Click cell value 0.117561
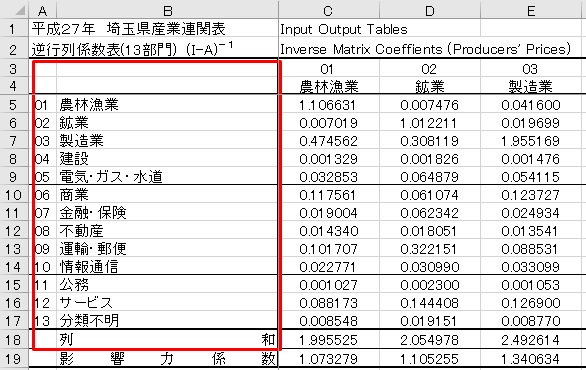The height and width of the screenshot is (370, 586). (329, 195)
